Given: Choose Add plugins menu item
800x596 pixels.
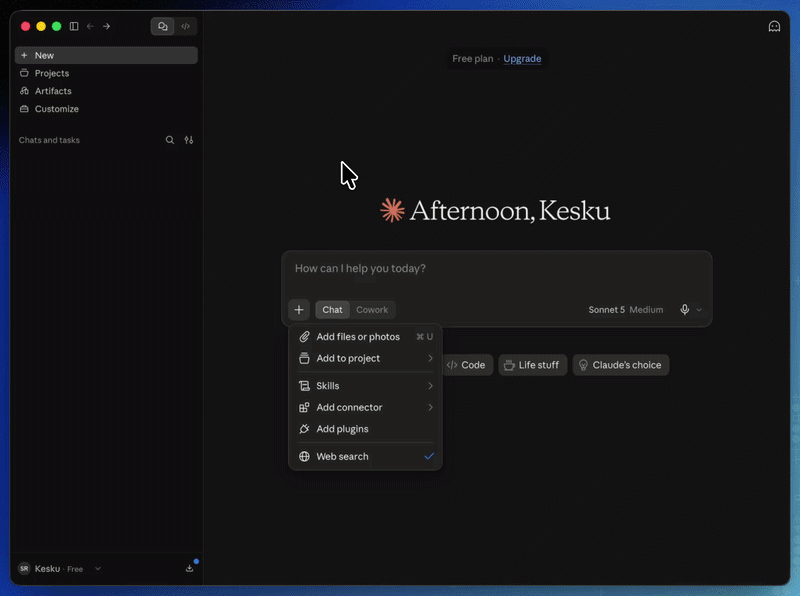Looking at the screenshot, I should (x=365, y=429).
